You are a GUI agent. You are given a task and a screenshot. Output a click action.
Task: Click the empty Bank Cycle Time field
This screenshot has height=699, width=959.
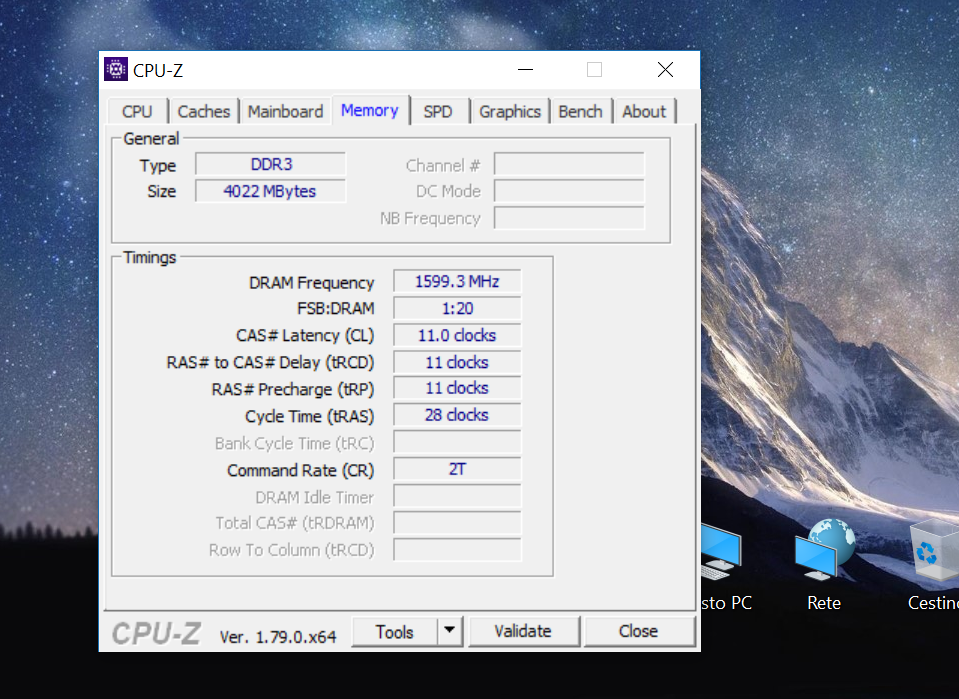pyautogui.click(x=457, y=442)
